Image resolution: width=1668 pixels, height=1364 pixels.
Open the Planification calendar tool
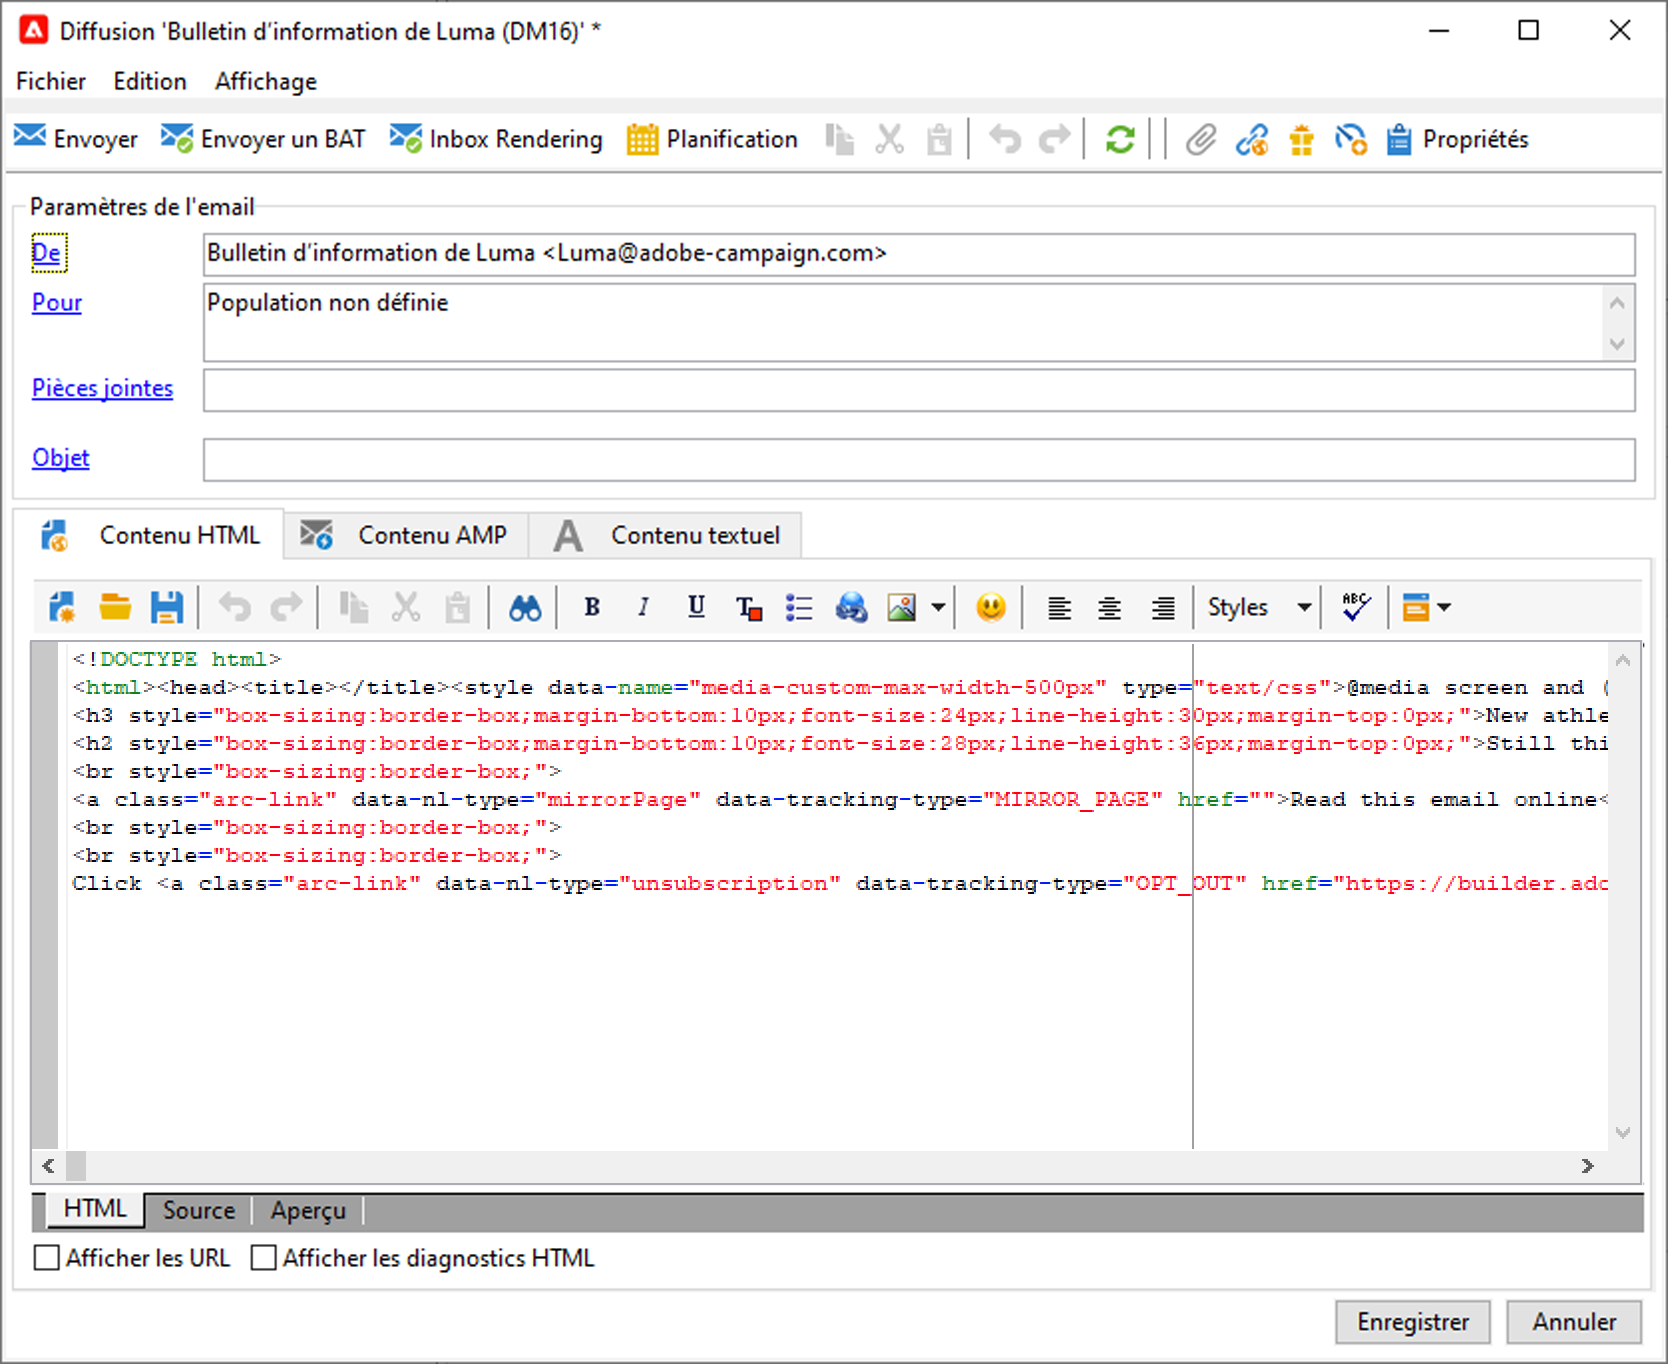712,139
